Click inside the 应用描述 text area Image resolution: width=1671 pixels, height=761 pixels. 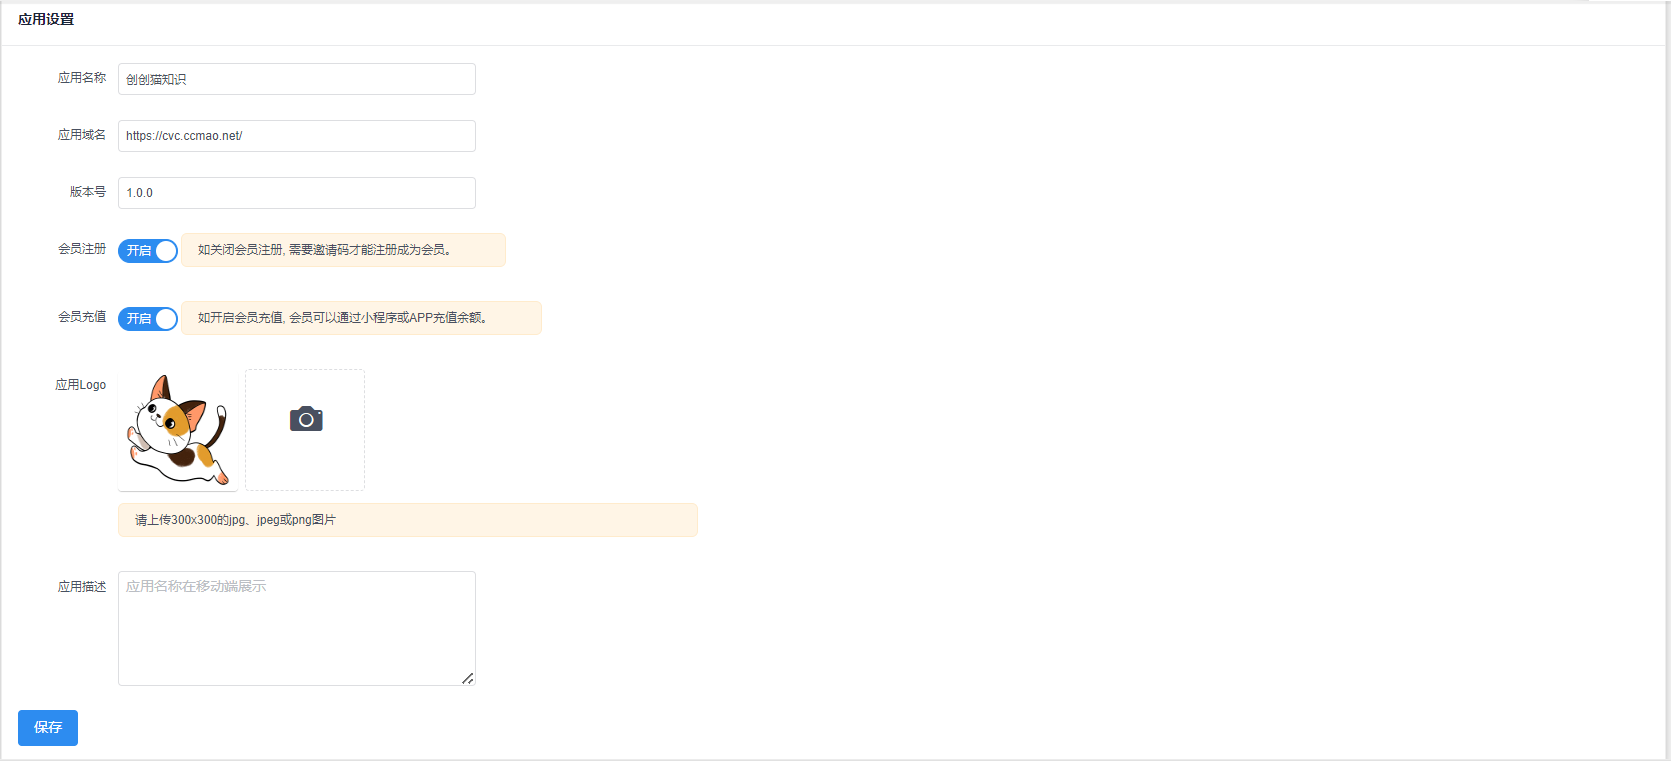(297, 628)
